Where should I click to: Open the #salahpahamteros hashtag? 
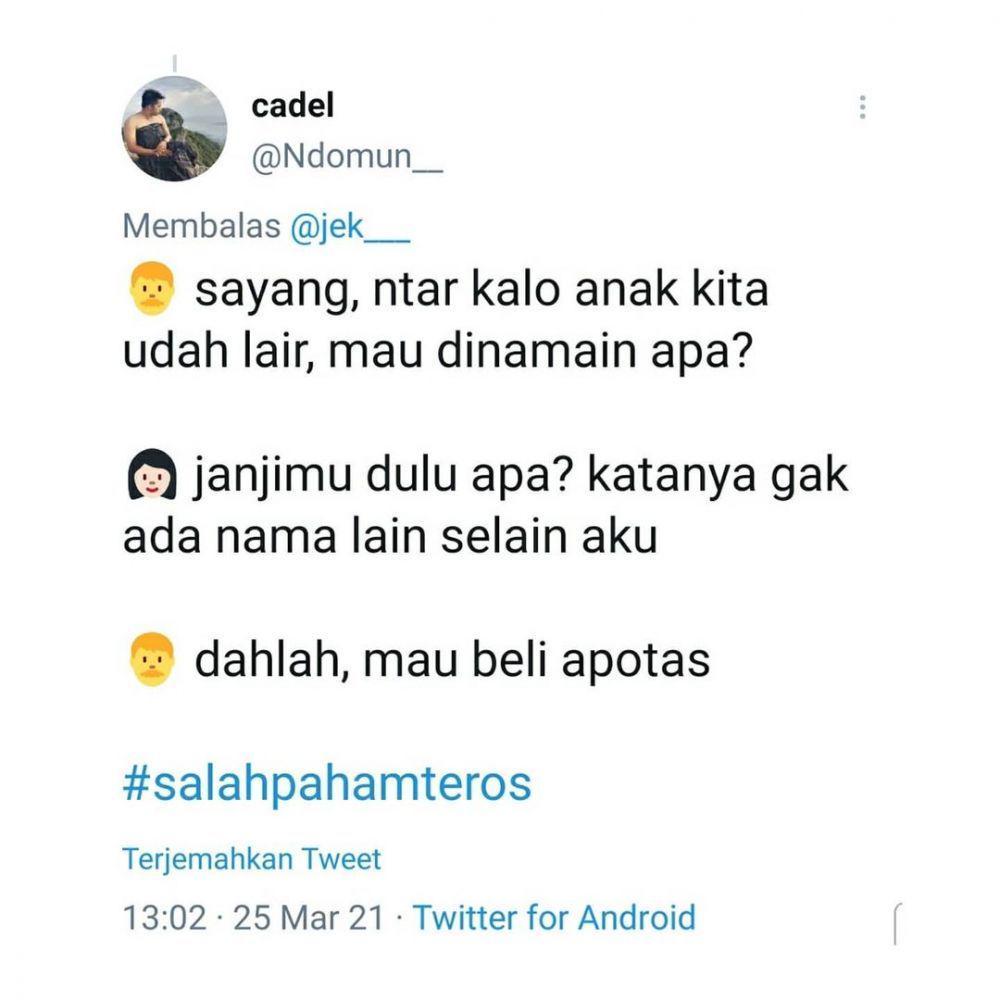(x=327, y=784)
